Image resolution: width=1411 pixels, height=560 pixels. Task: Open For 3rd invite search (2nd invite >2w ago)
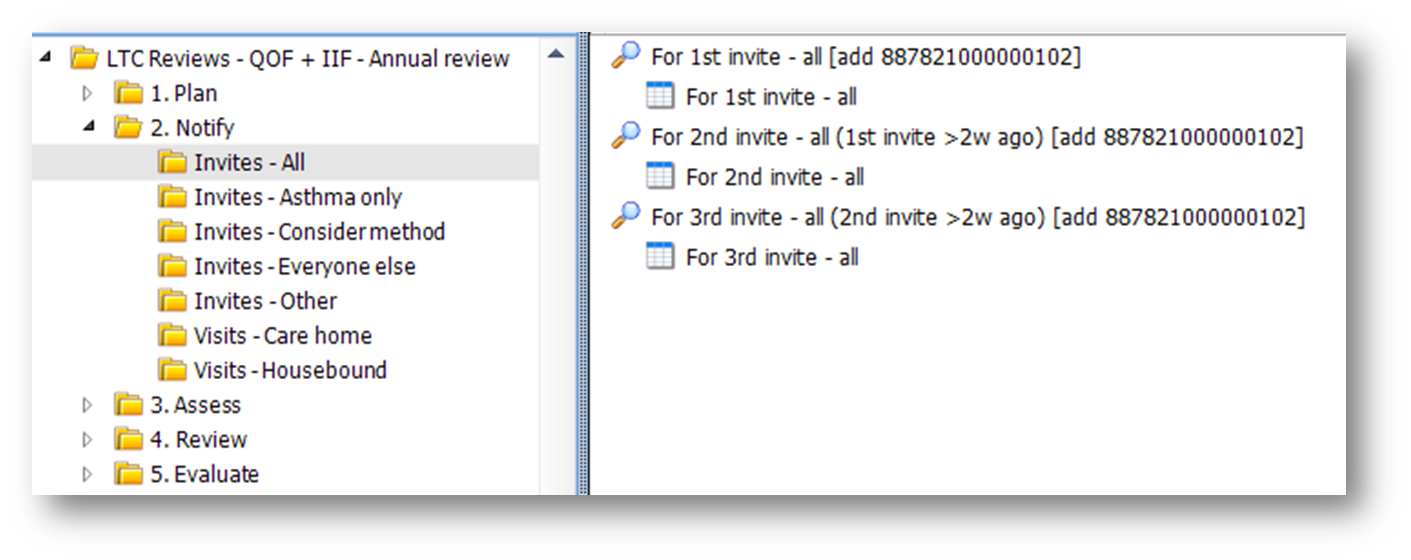[x=978, y=216]
